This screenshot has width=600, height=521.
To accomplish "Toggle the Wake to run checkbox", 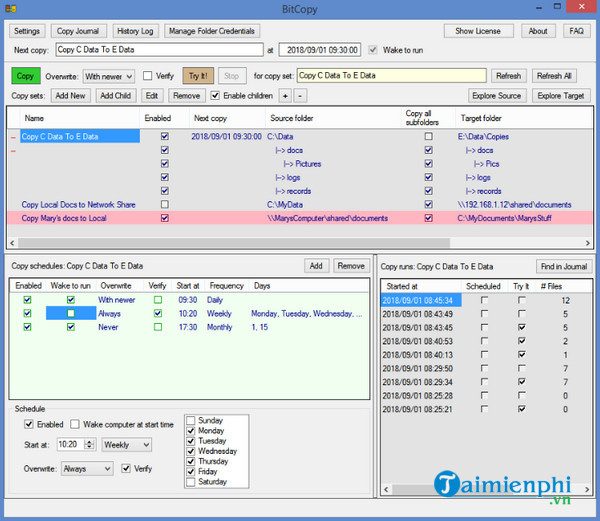I will [x=374, y=49].
